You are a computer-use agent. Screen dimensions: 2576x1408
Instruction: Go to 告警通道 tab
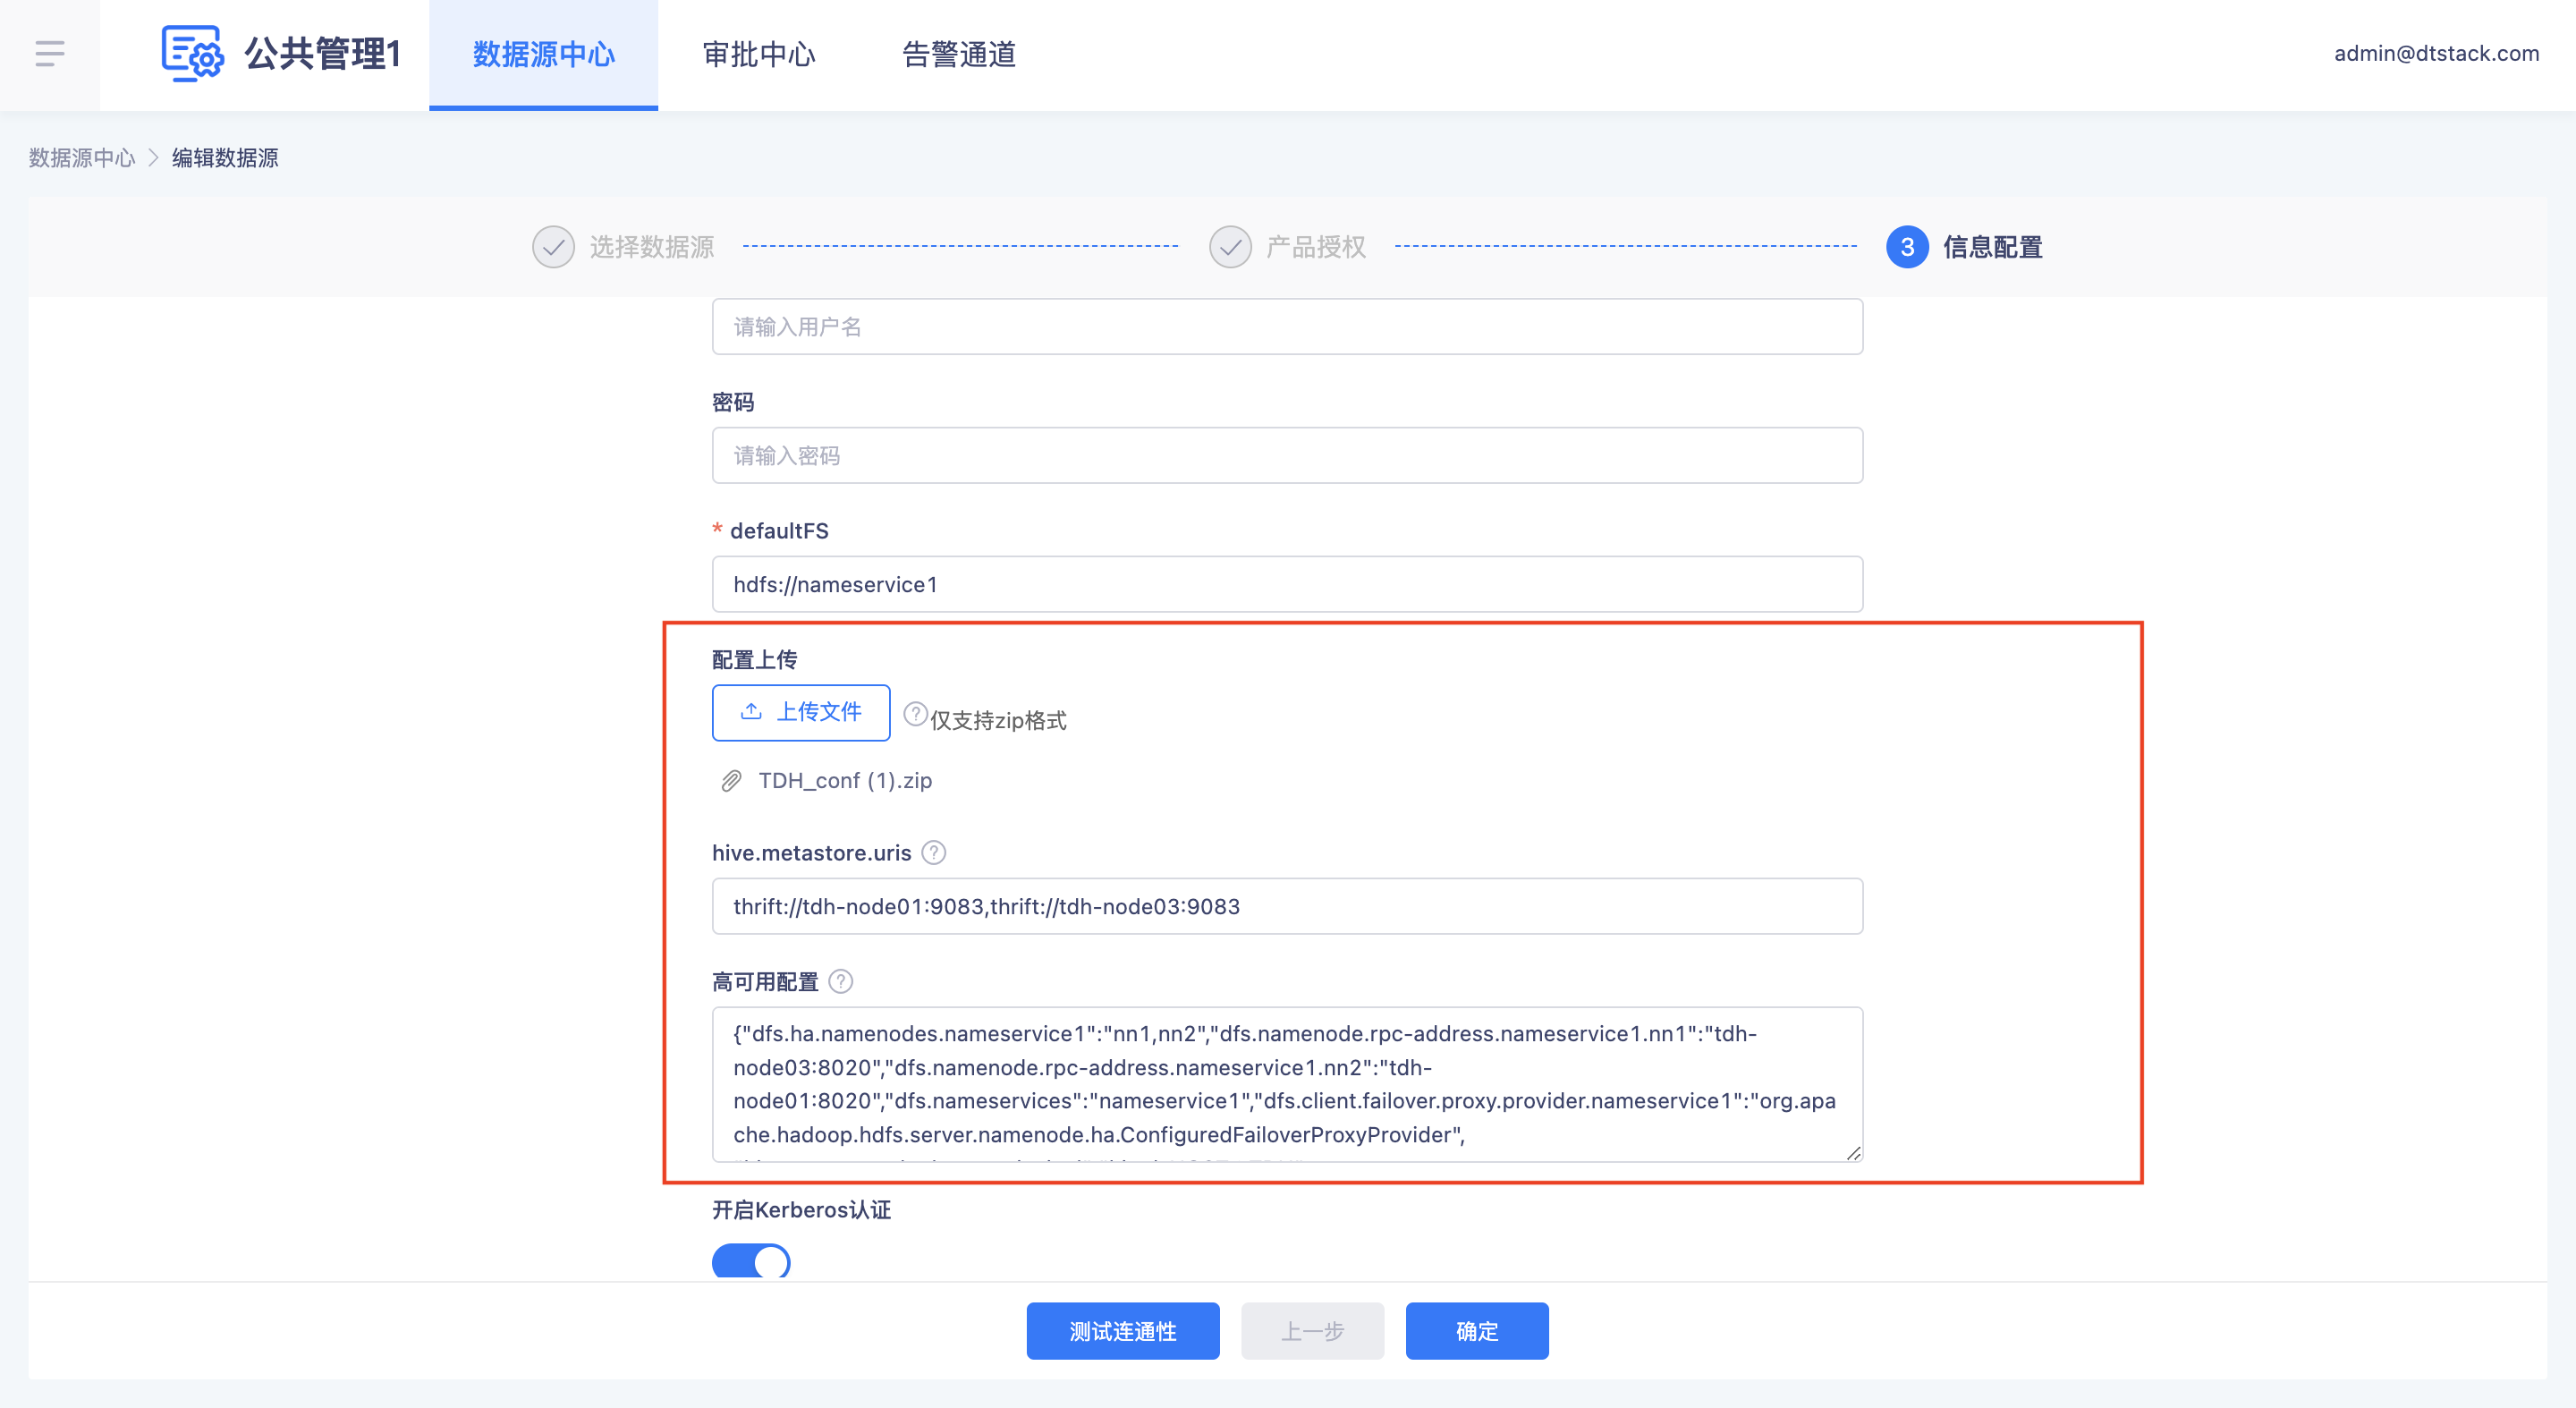tap(959, 54)
